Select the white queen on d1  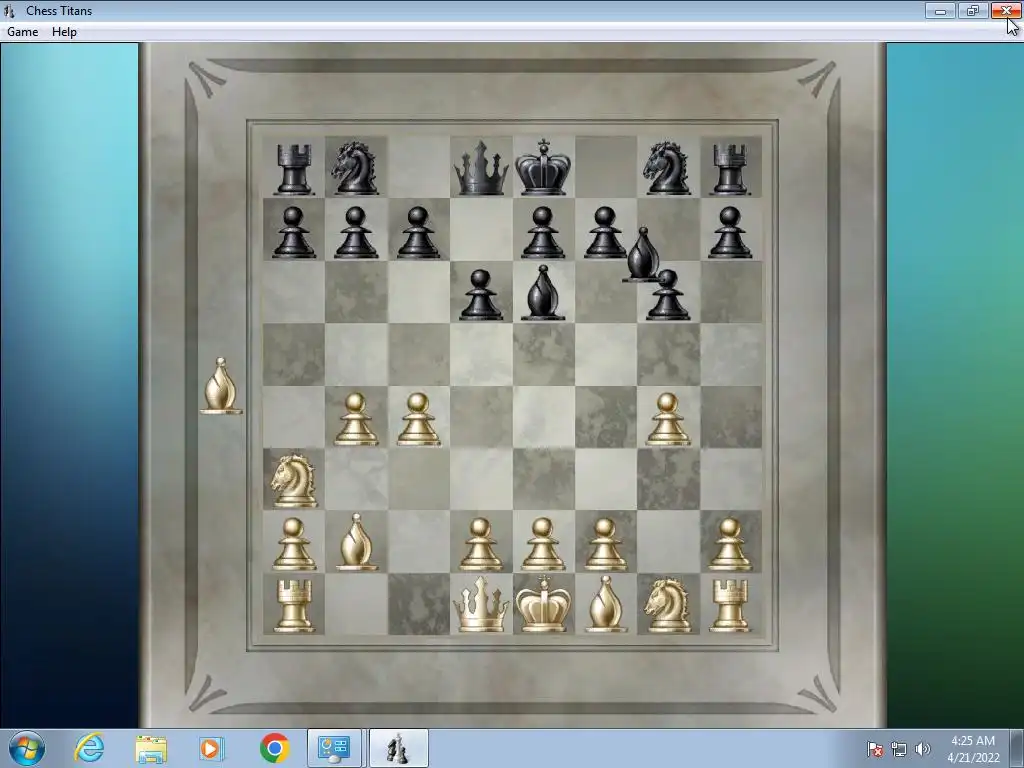(x=481, y=605)
